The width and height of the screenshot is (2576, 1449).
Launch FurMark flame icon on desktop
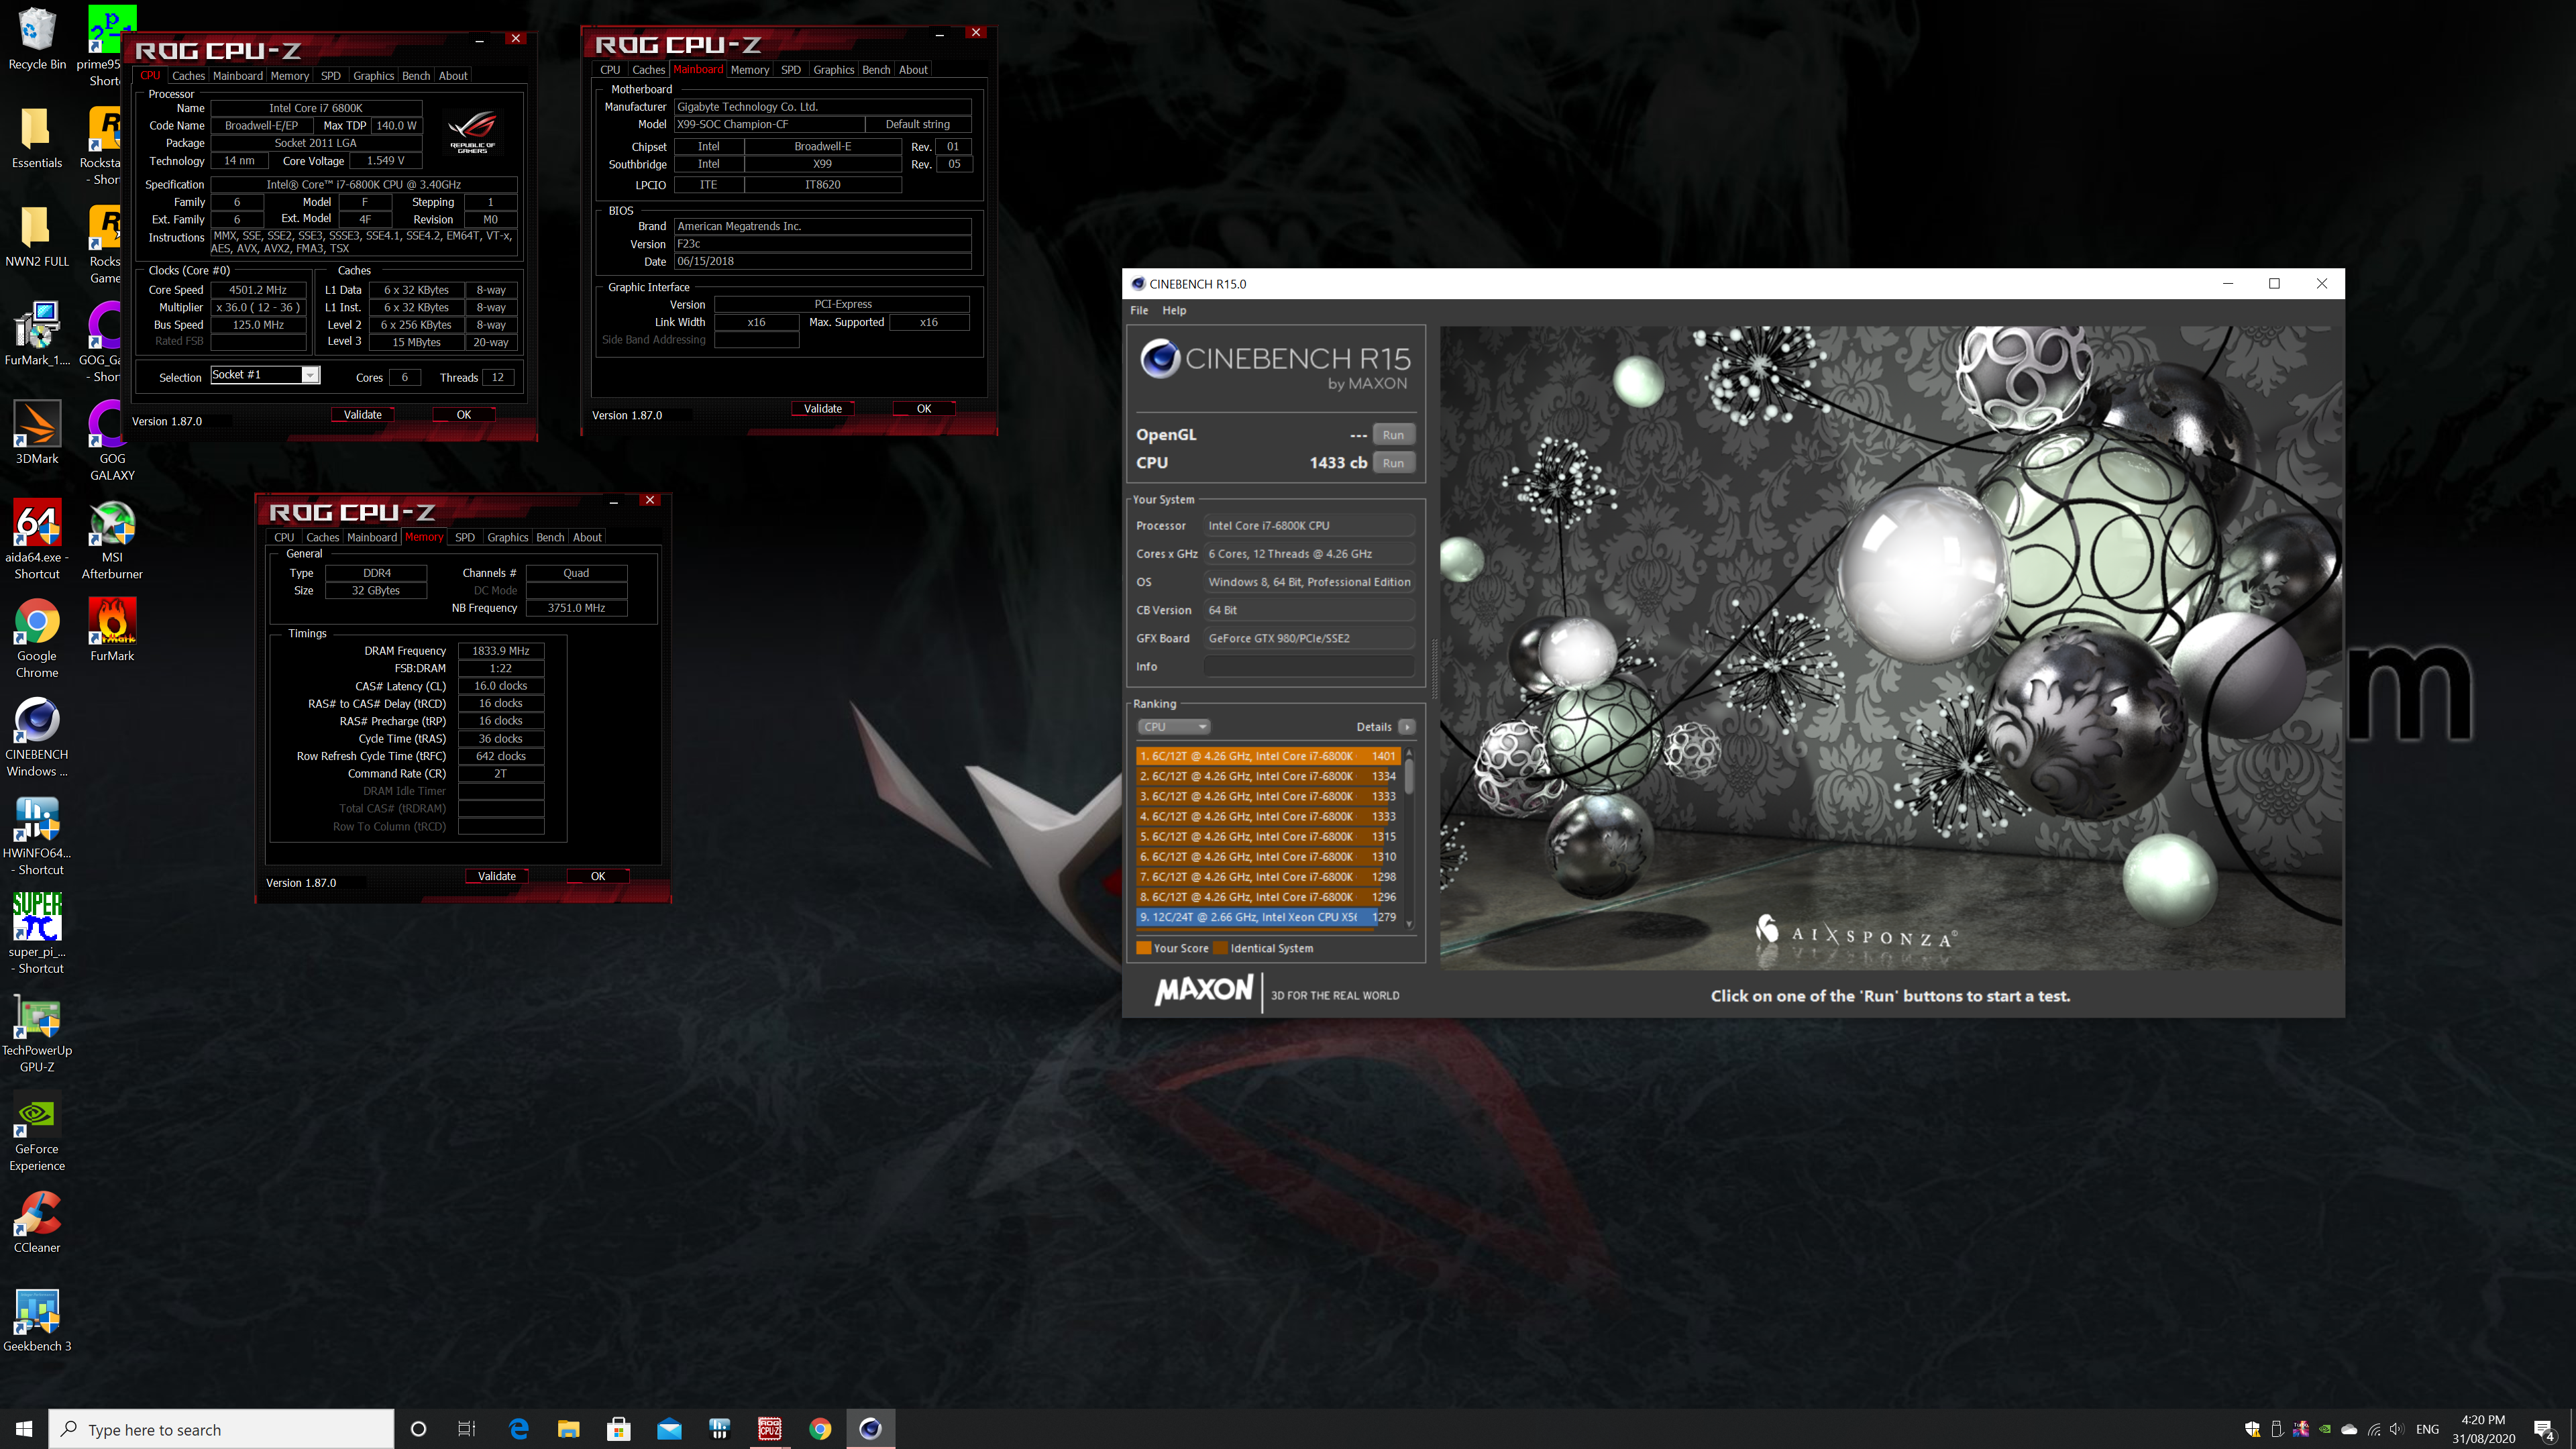112,631
